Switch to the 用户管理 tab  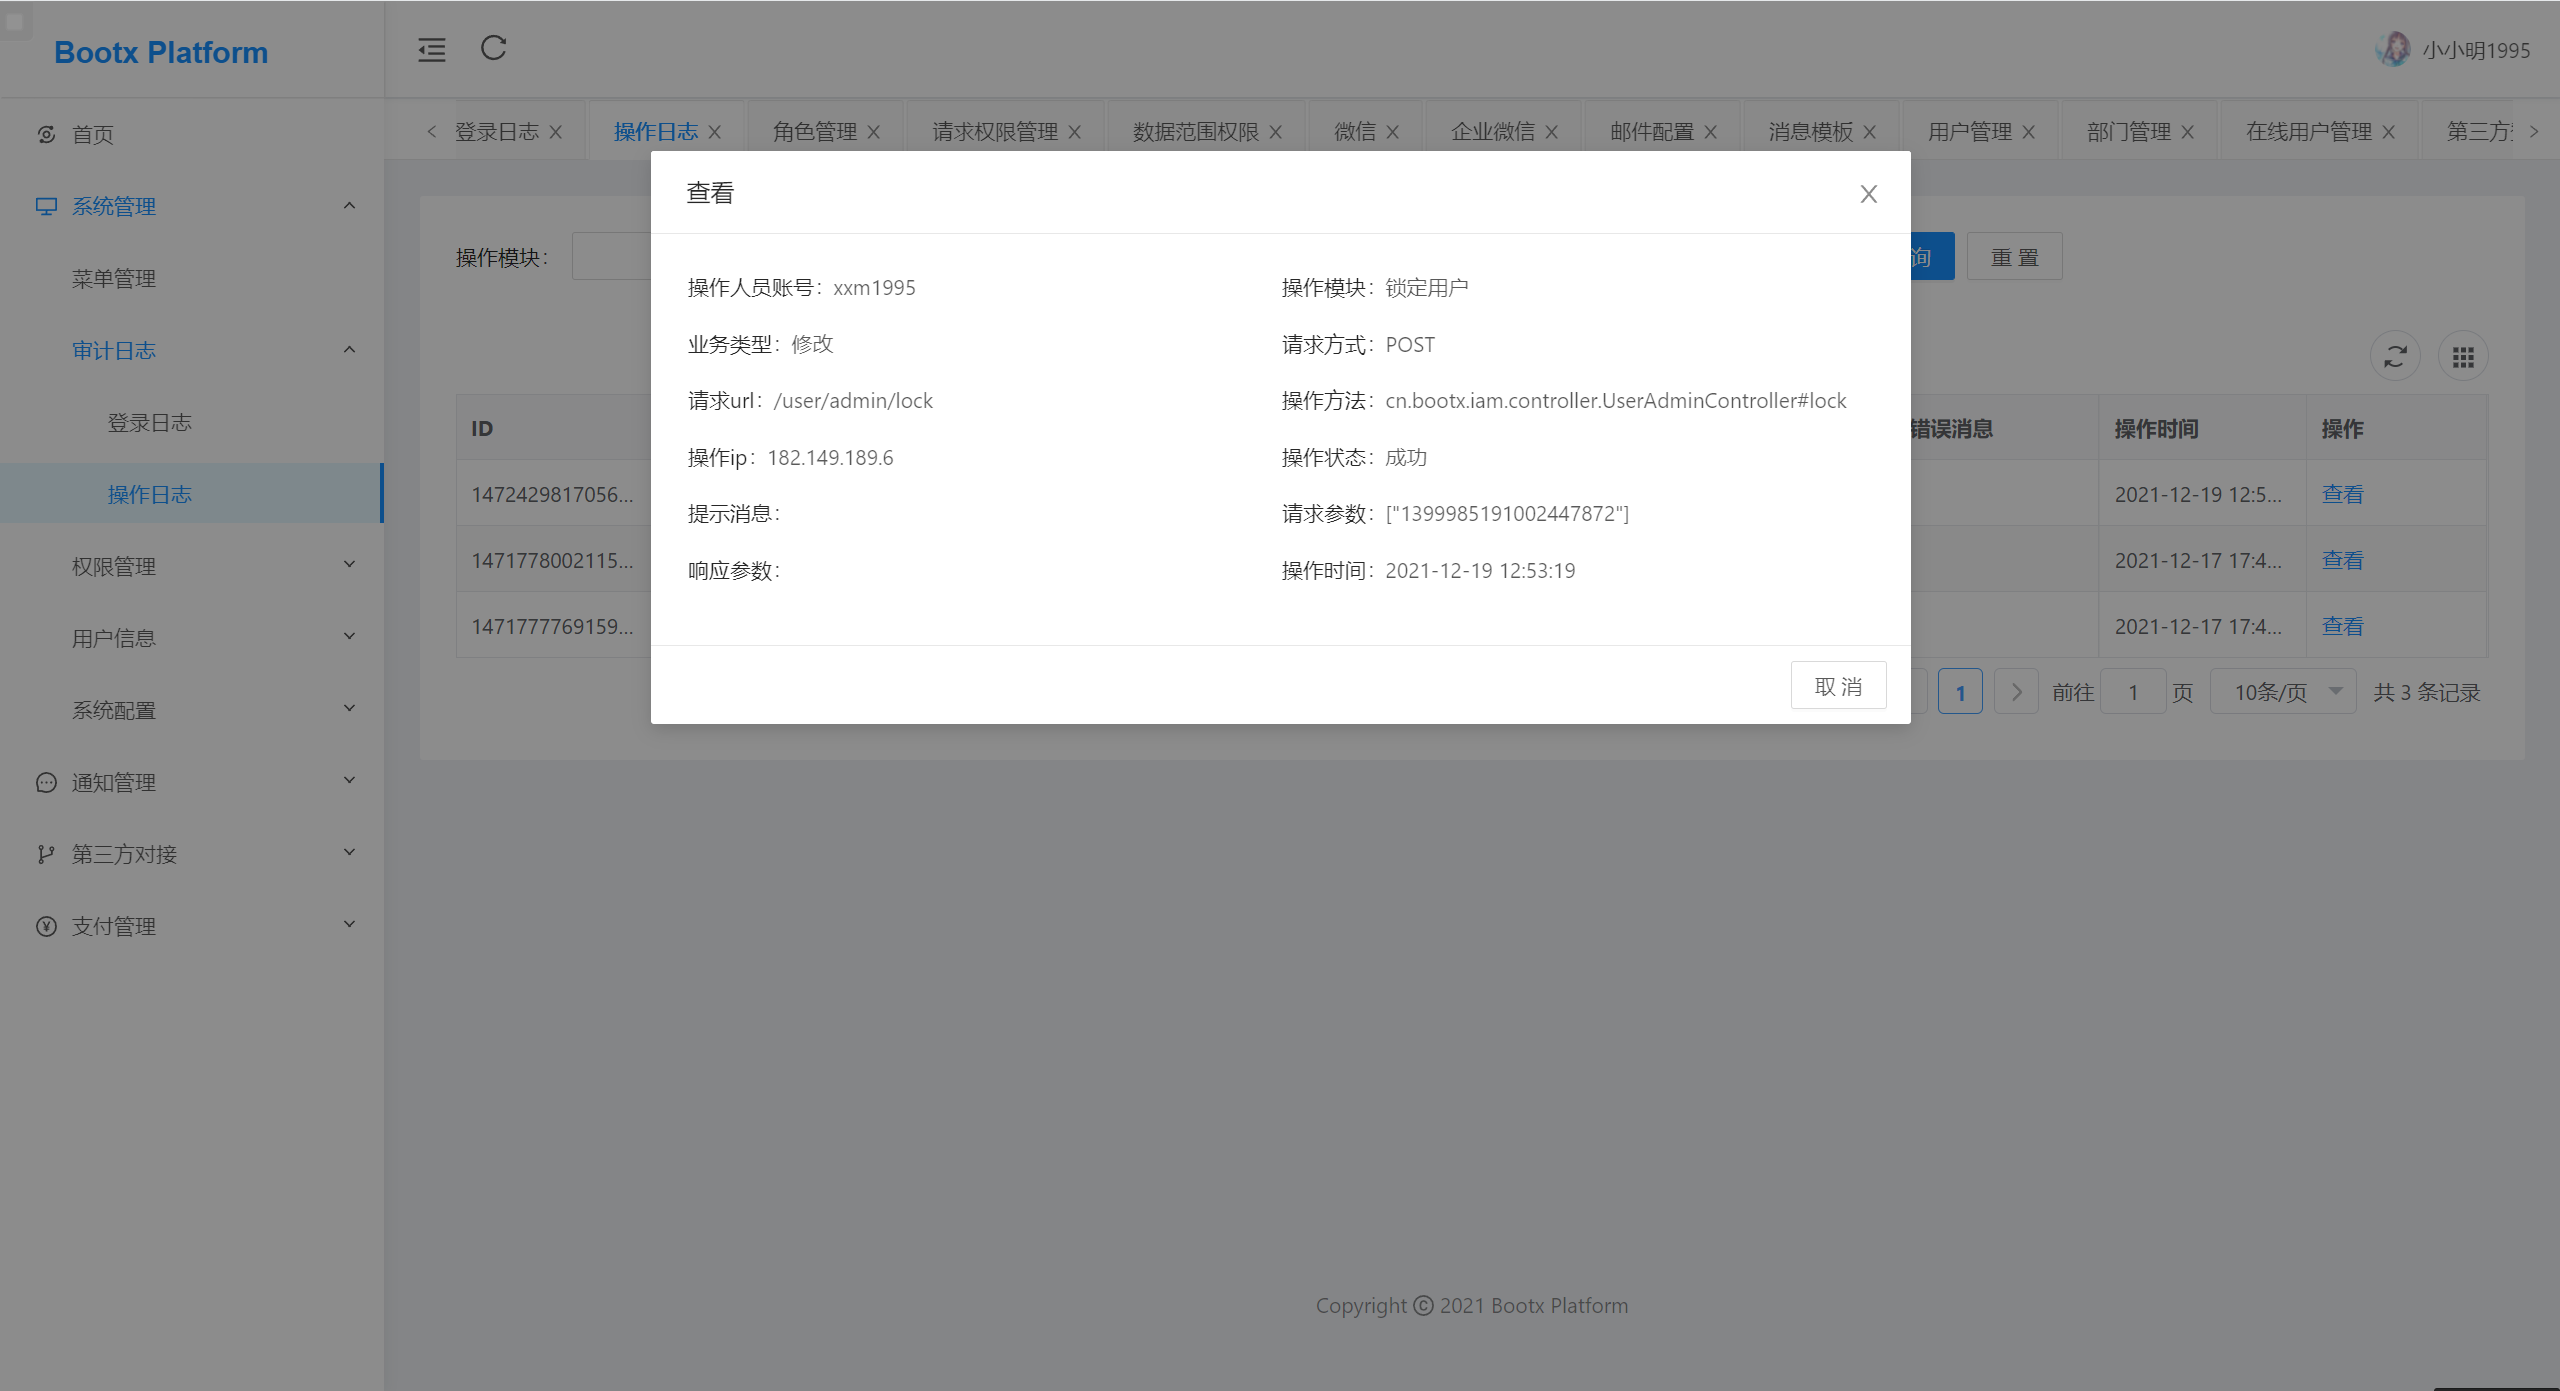coord(1968,130)
